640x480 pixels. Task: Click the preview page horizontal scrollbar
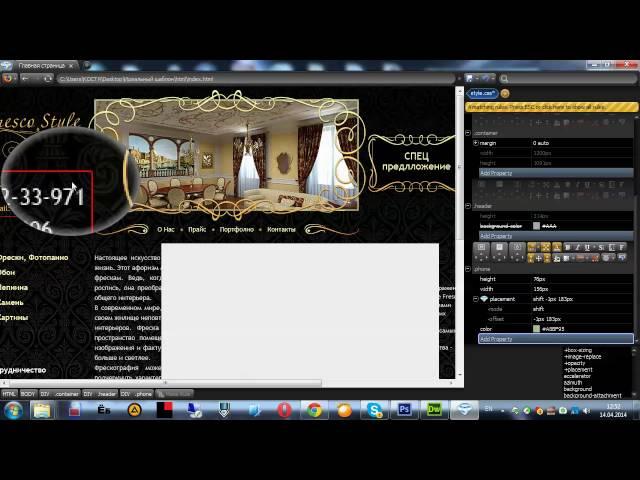click(165, 383)
